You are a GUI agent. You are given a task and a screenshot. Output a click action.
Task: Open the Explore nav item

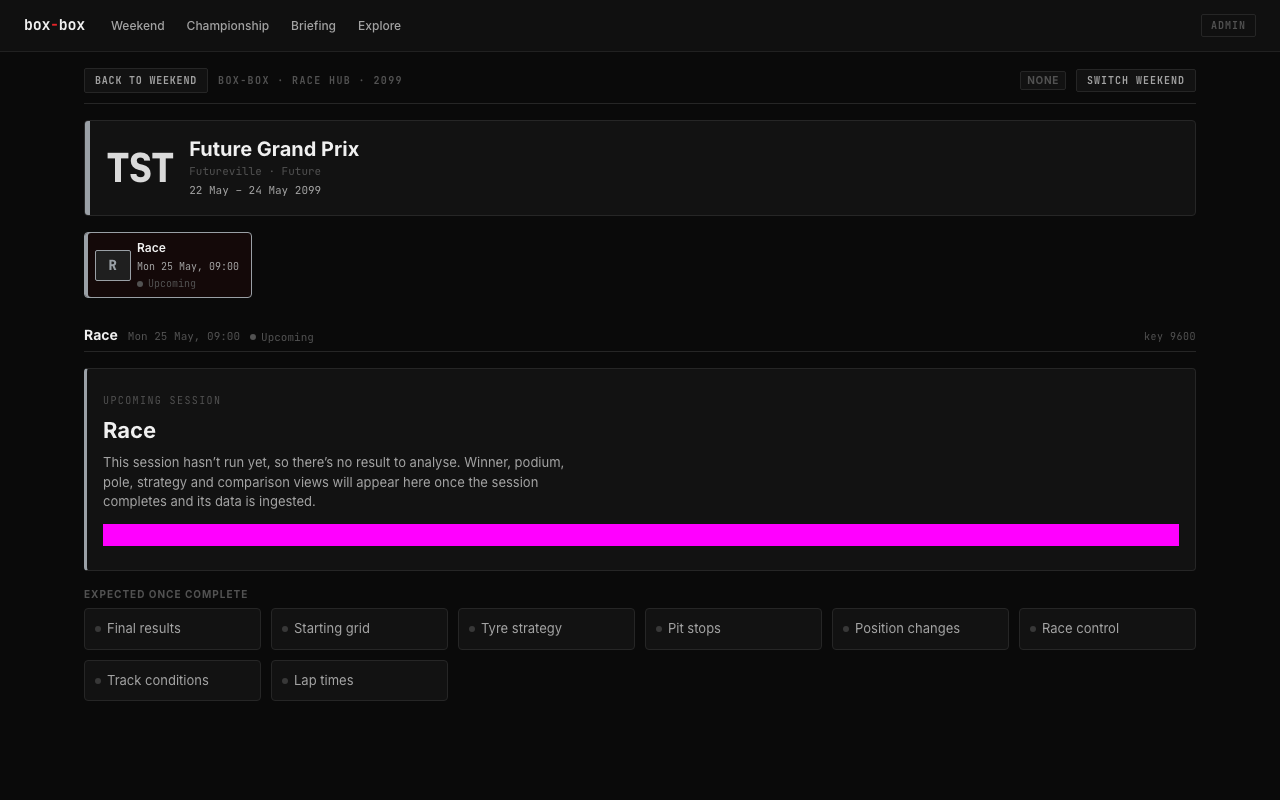click(x=379, y=26)
